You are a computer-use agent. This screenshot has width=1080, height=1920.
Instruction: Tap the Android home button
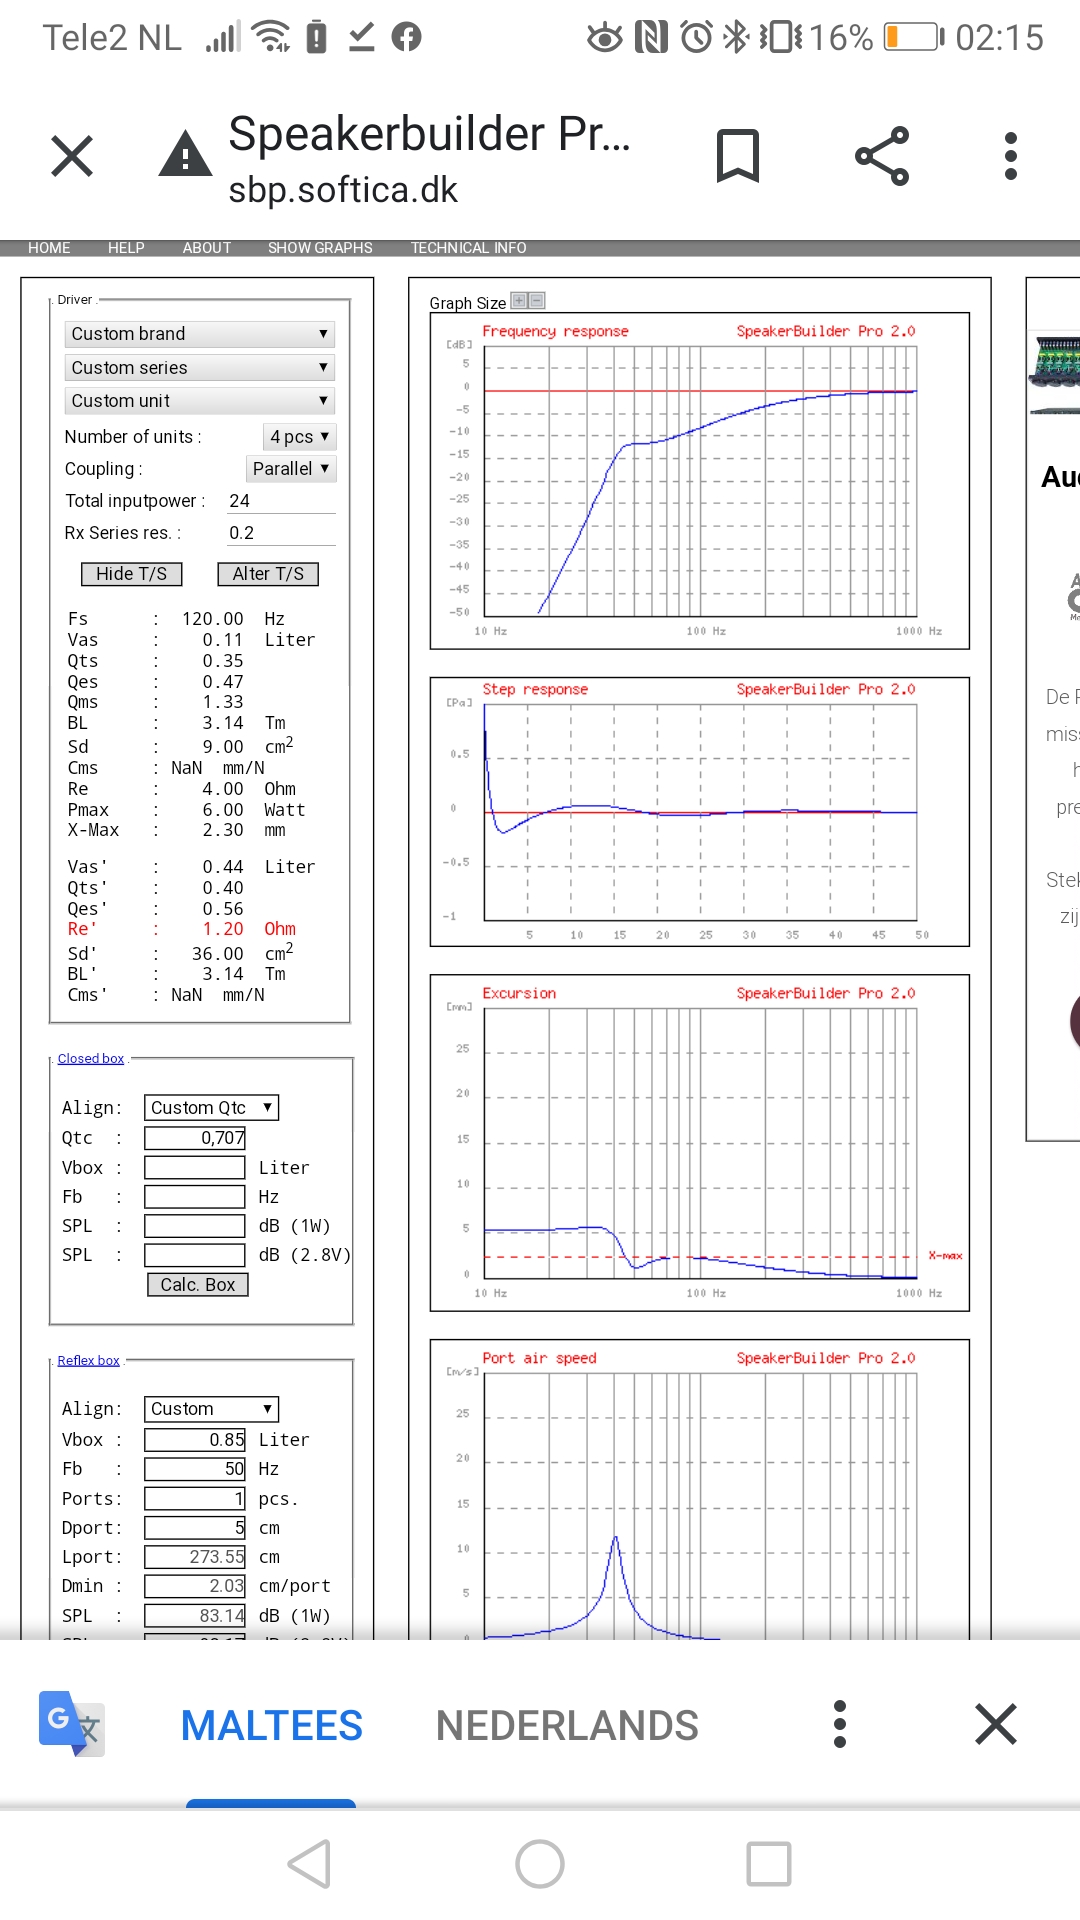(540, 1864)
